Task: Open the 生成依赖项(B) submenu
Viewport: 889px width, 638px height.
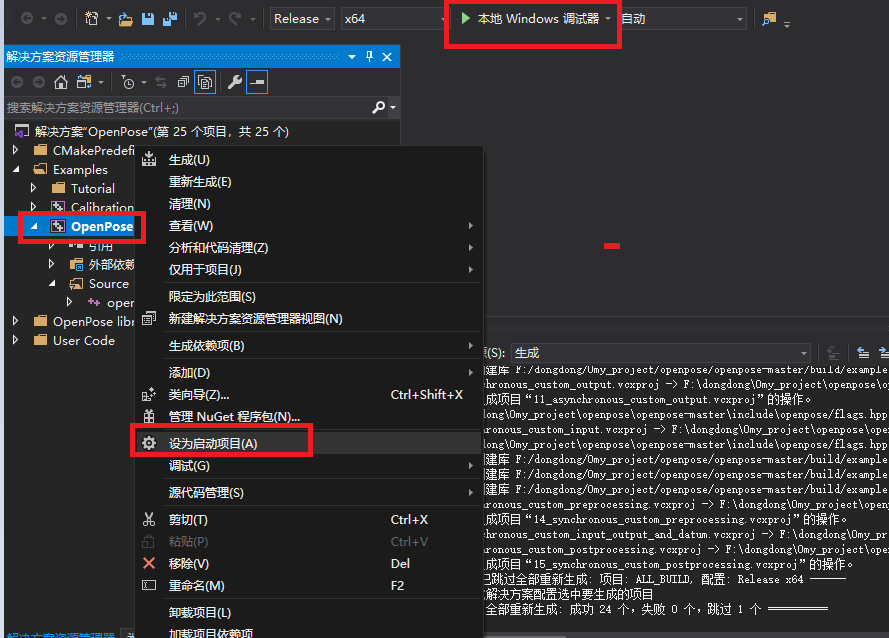Action: tap(308, 345)
